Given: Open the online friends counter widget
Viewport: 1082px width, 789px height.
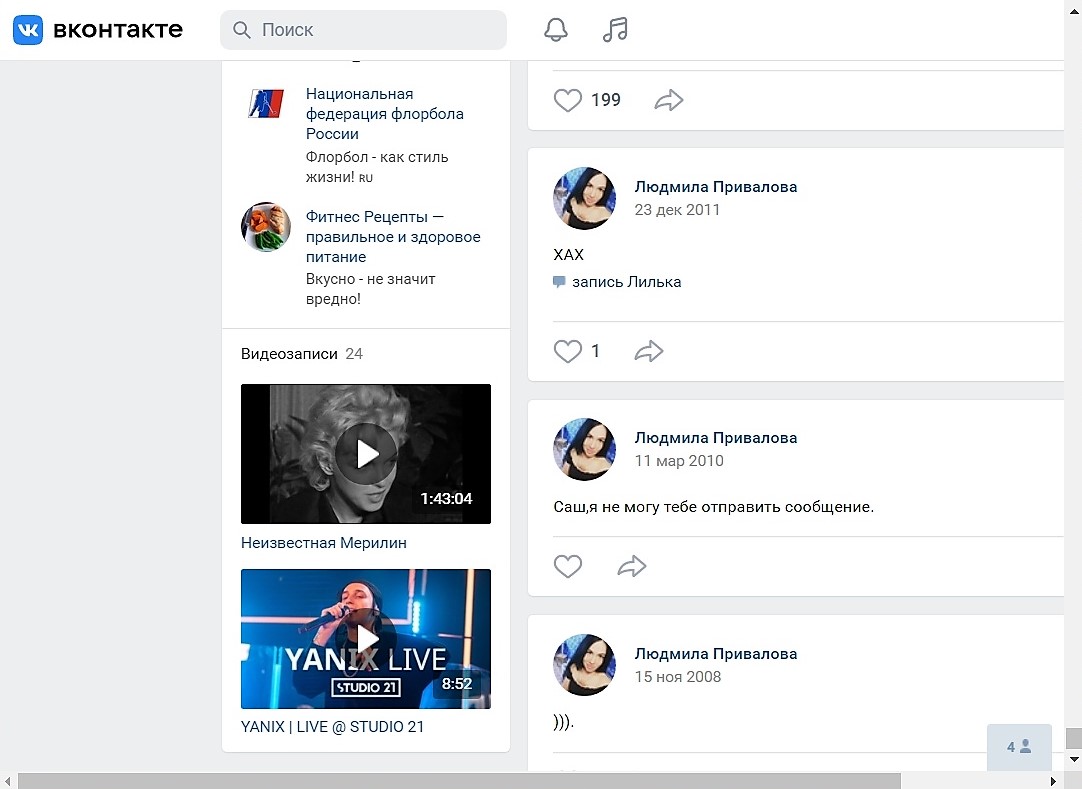Looking at the screenshot, I should 1019,747.
